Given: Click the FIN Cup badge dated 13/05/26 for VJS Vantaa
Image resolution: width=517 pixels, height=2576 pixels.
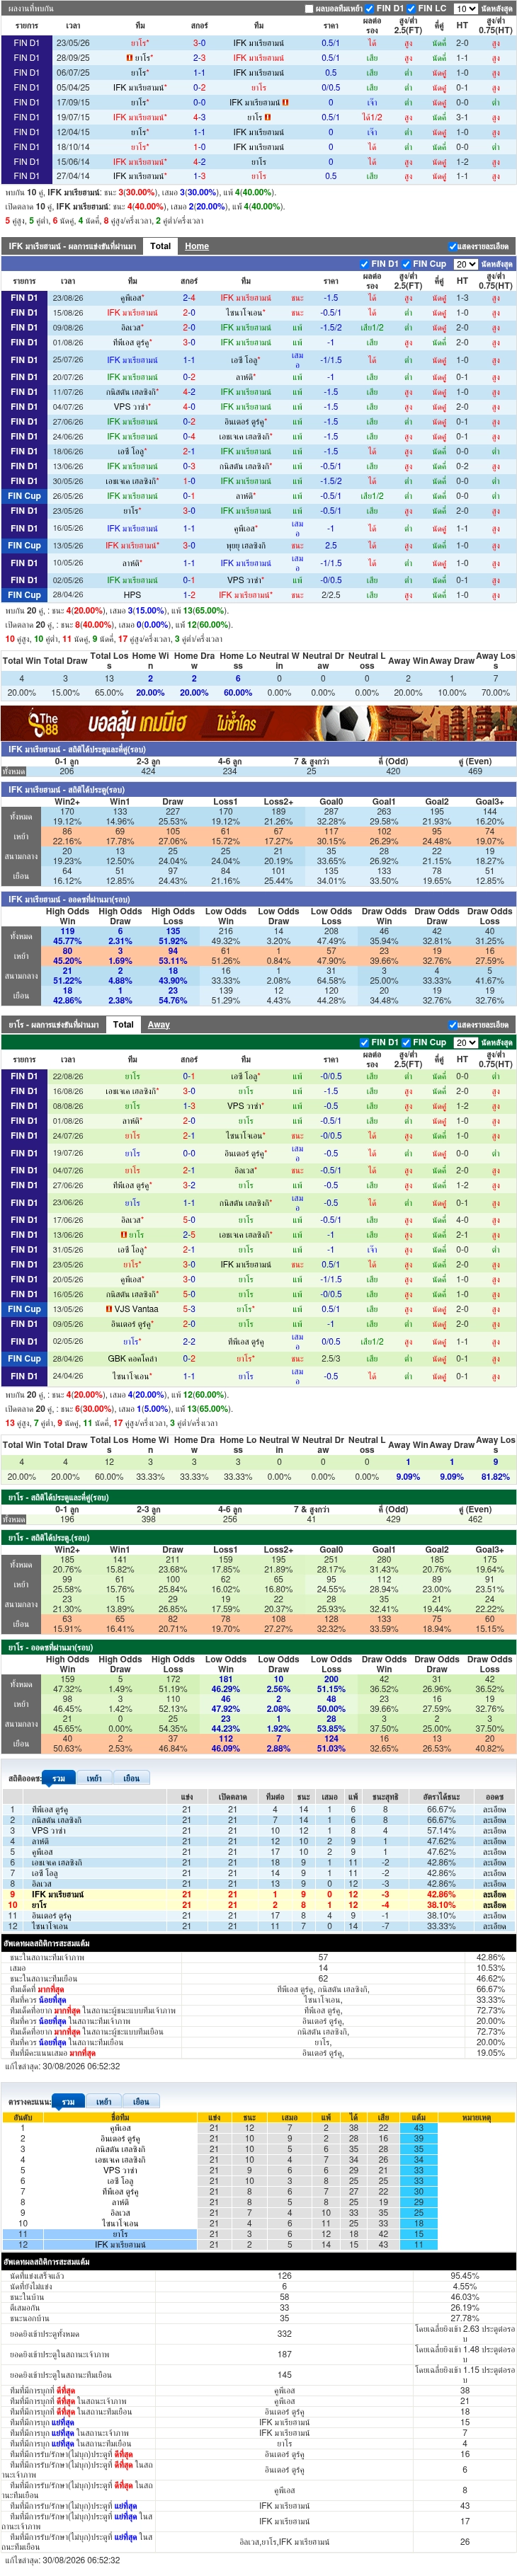Looking at the screenshot, I should [x=24, y=1309].
